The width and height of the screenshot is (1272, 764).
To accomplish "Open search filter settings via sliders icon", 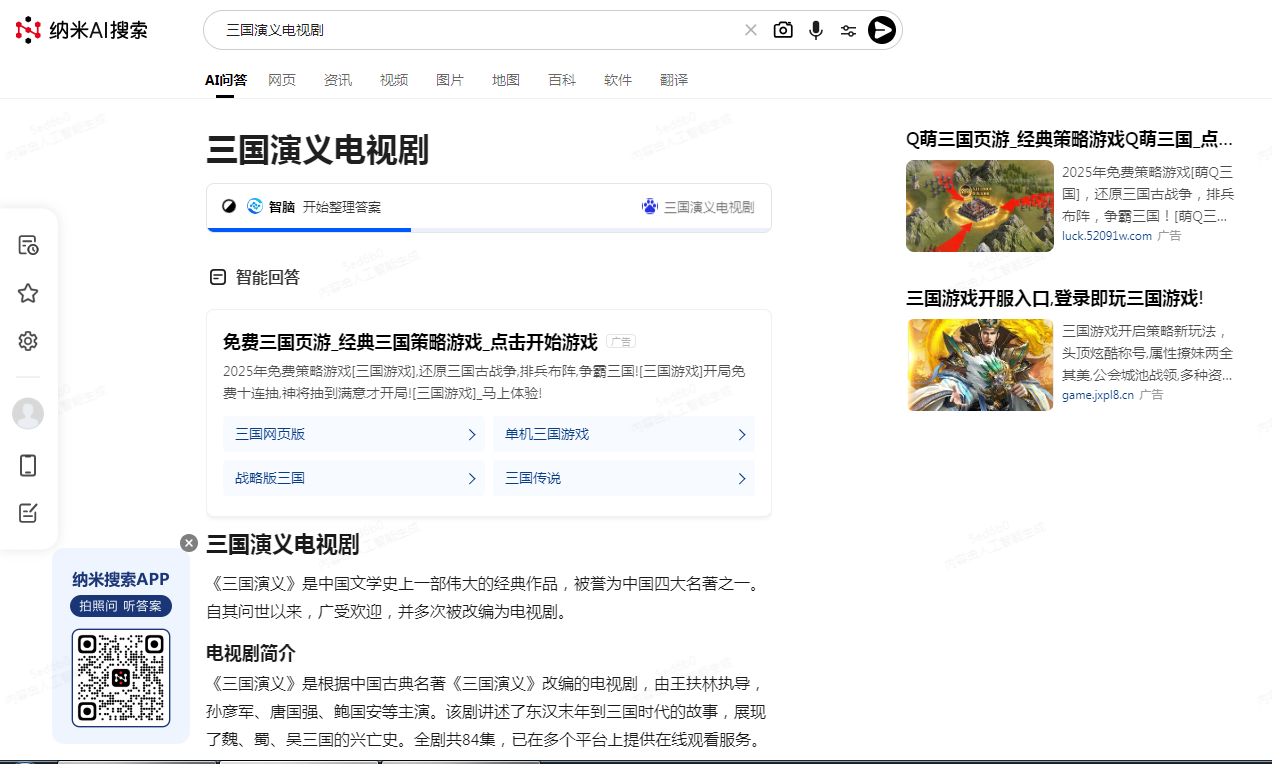I will pyautogui.click(x=848, y=30).
